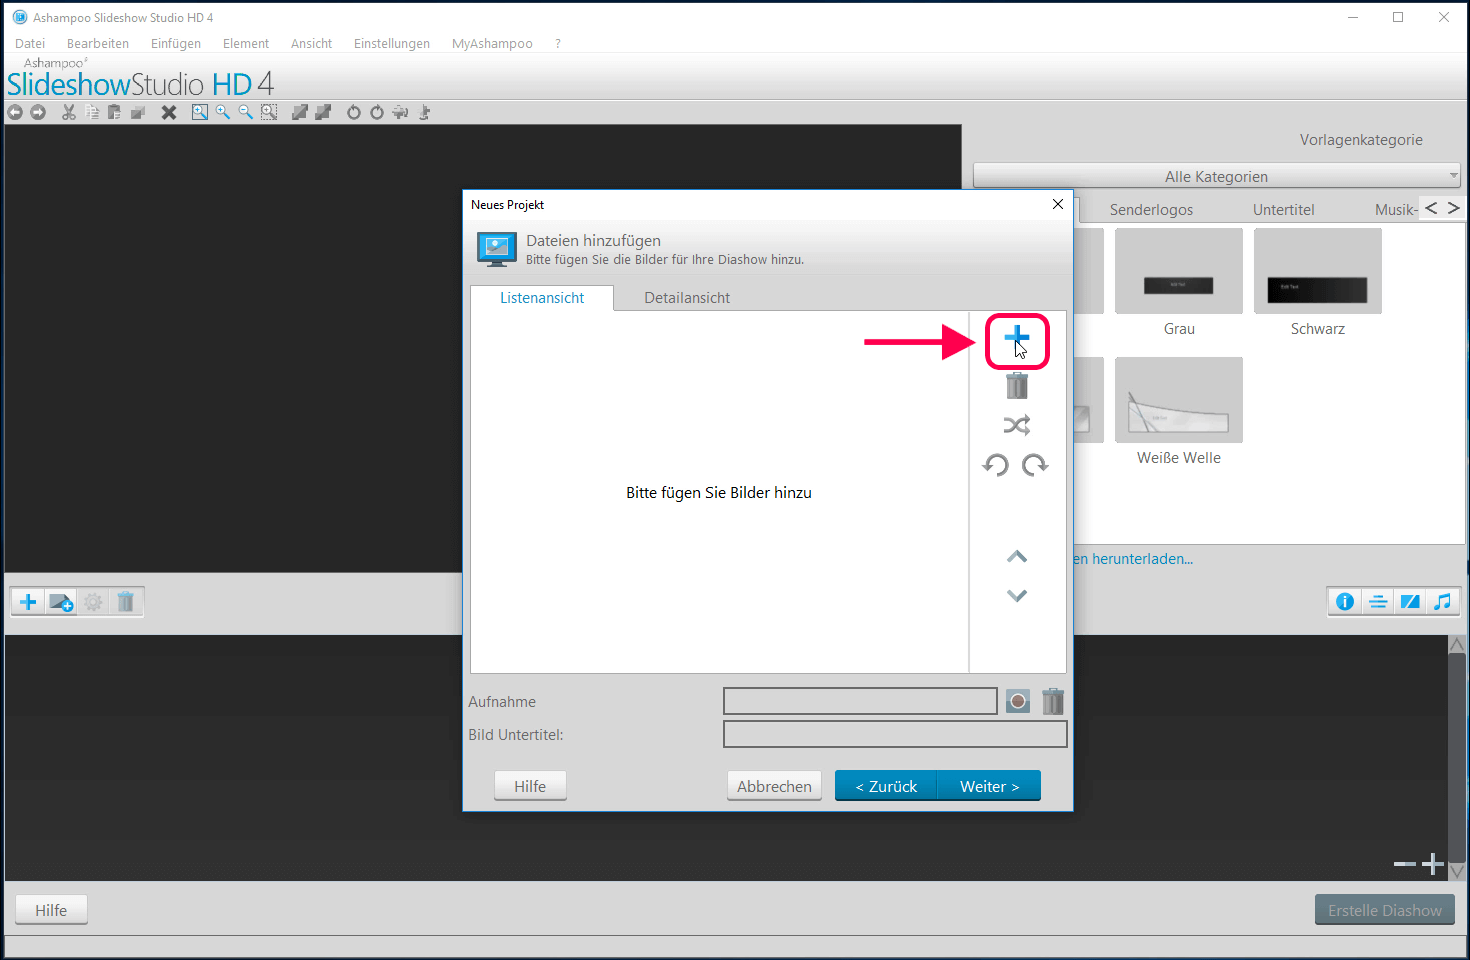Click the undo back-arrow toolbar icon
The image size is (1470, 960).
point(15,113)
